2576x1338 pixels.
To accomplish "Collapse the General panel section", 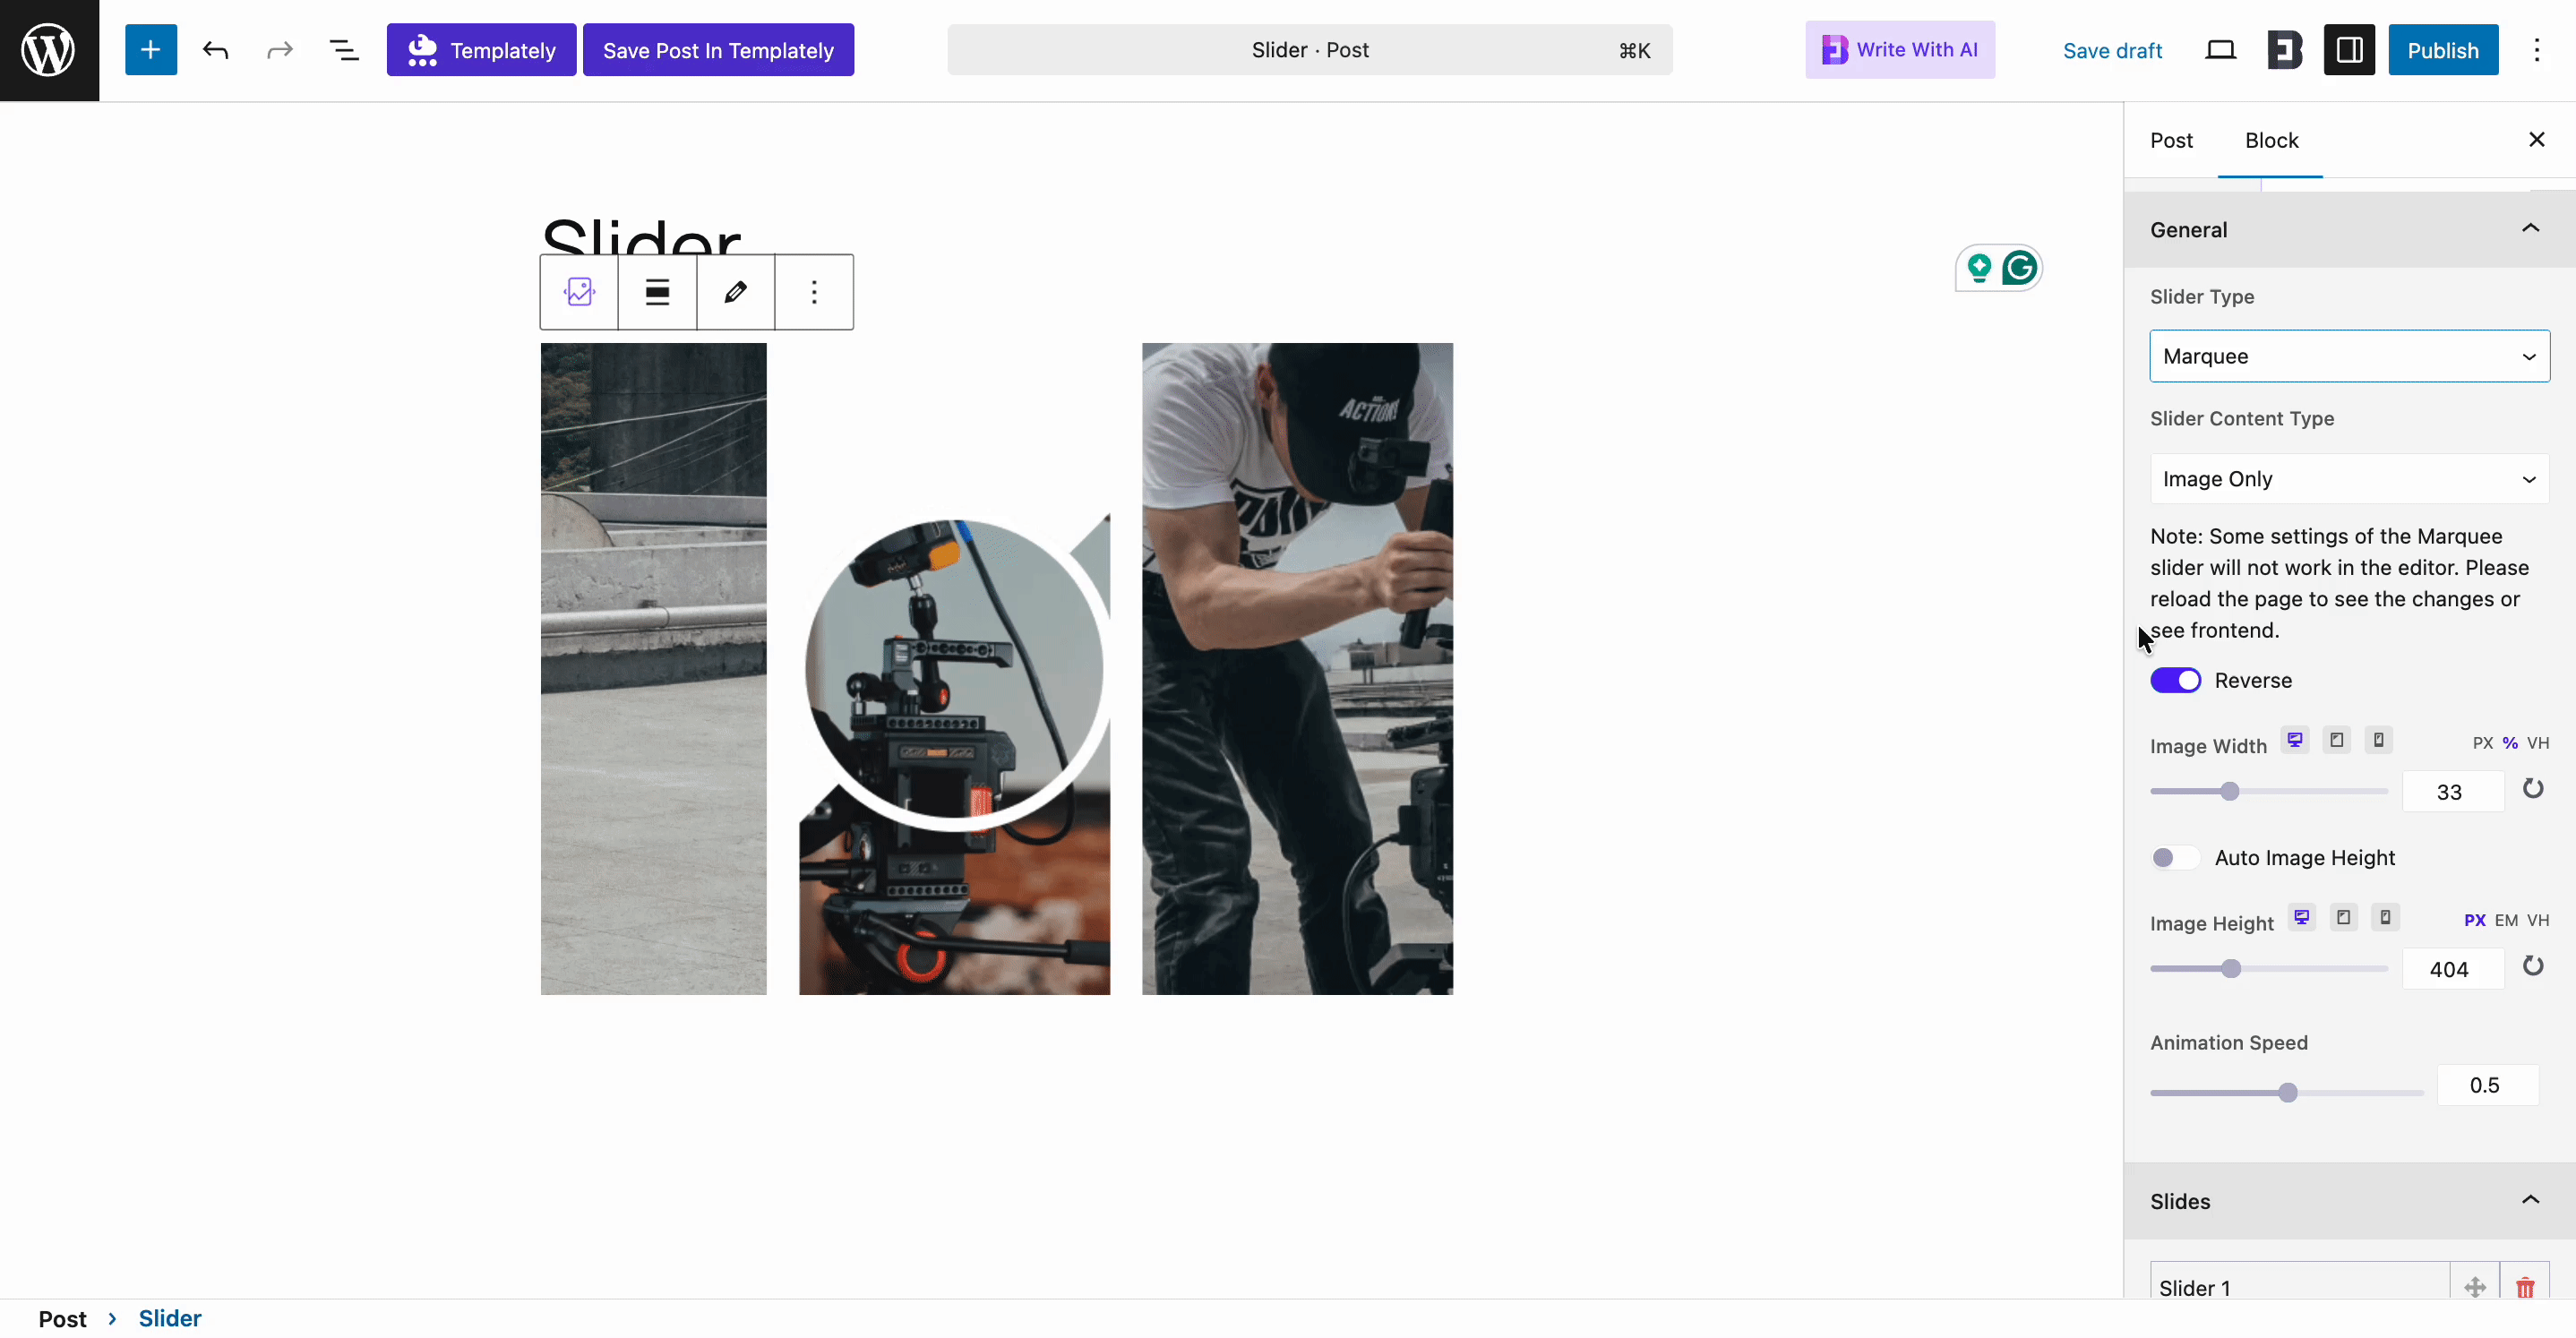I will 2530,229.
